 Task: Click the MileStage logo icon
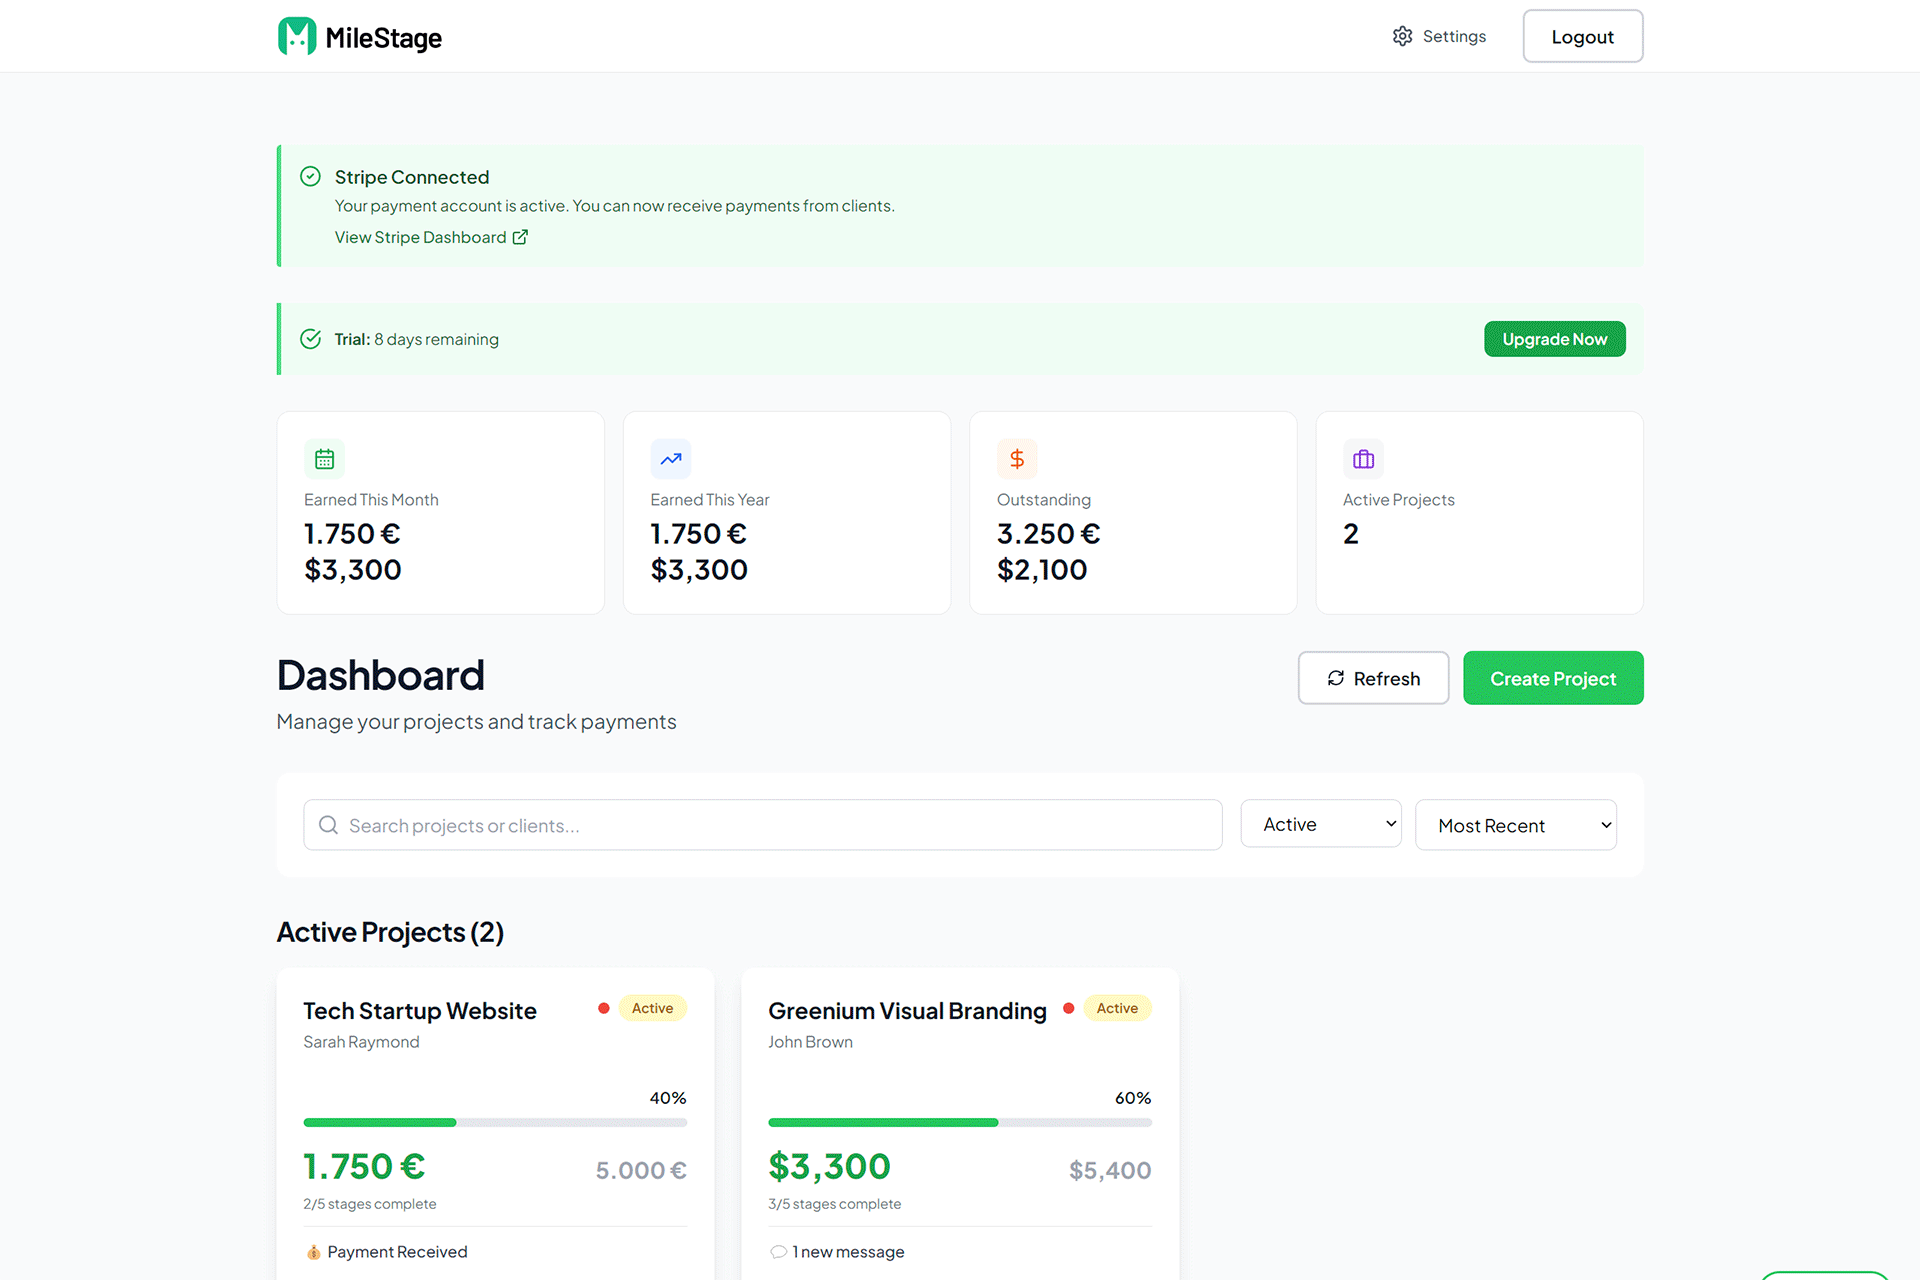[x=297, y=37]
